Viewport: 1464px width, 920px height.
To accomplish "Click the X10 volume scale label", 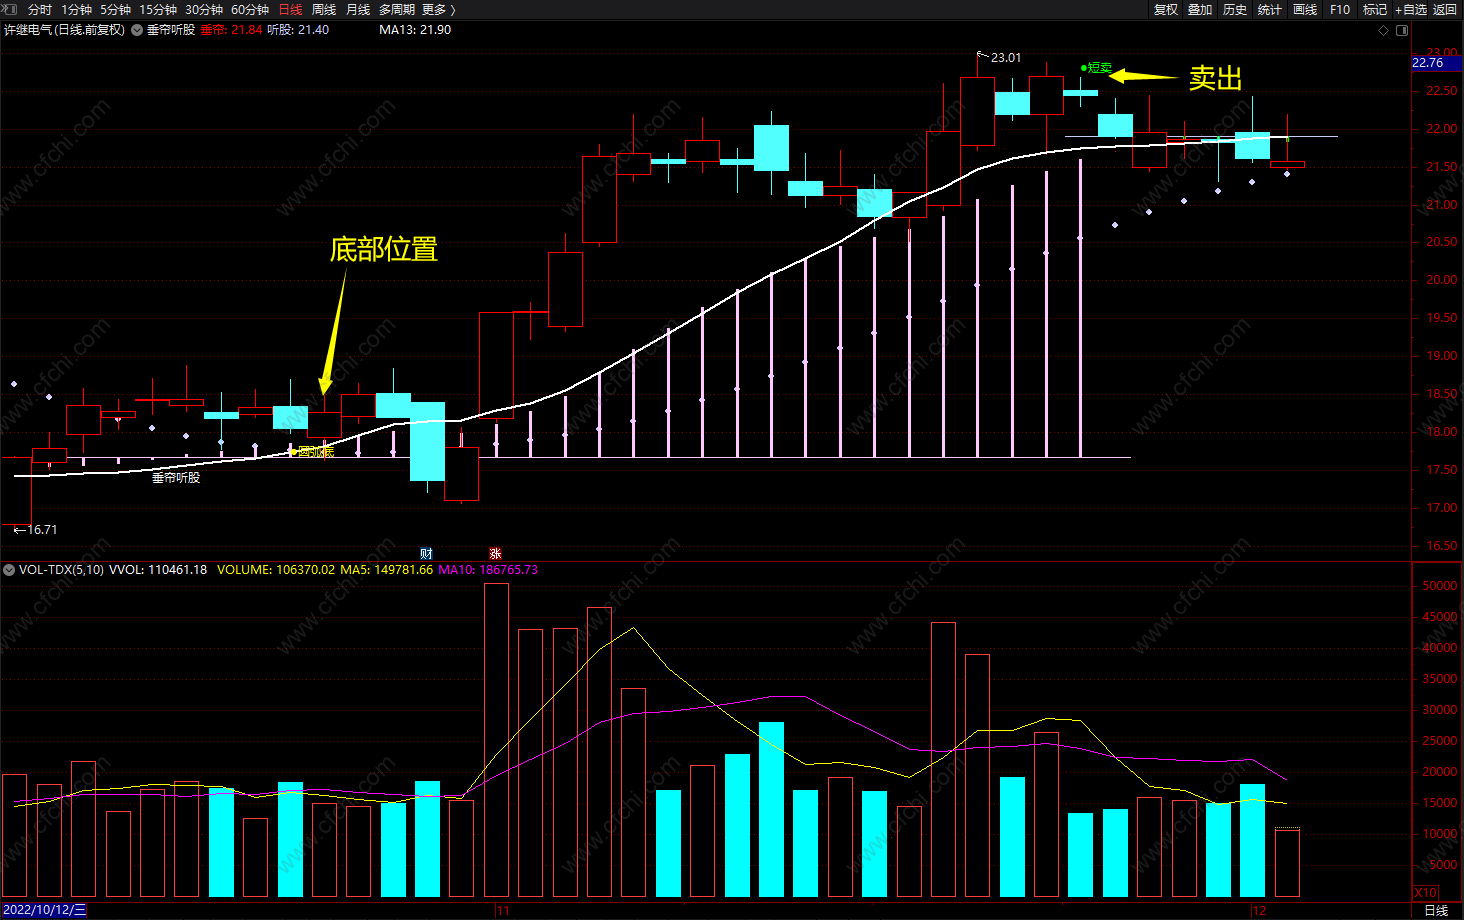I will pyautogui.click(x=1426, y=892).
